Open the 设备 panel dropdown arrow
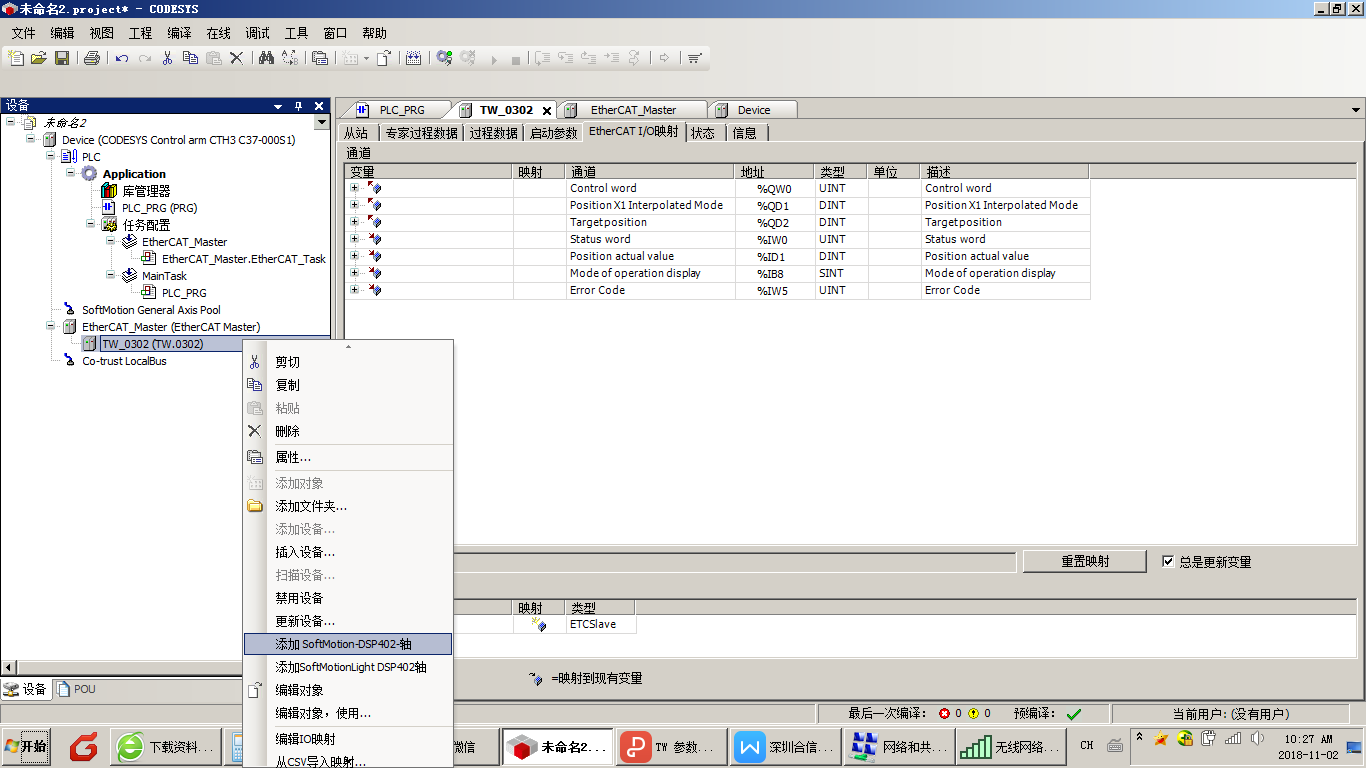Viewport: 1366px width, 768px height. point(278,106)
